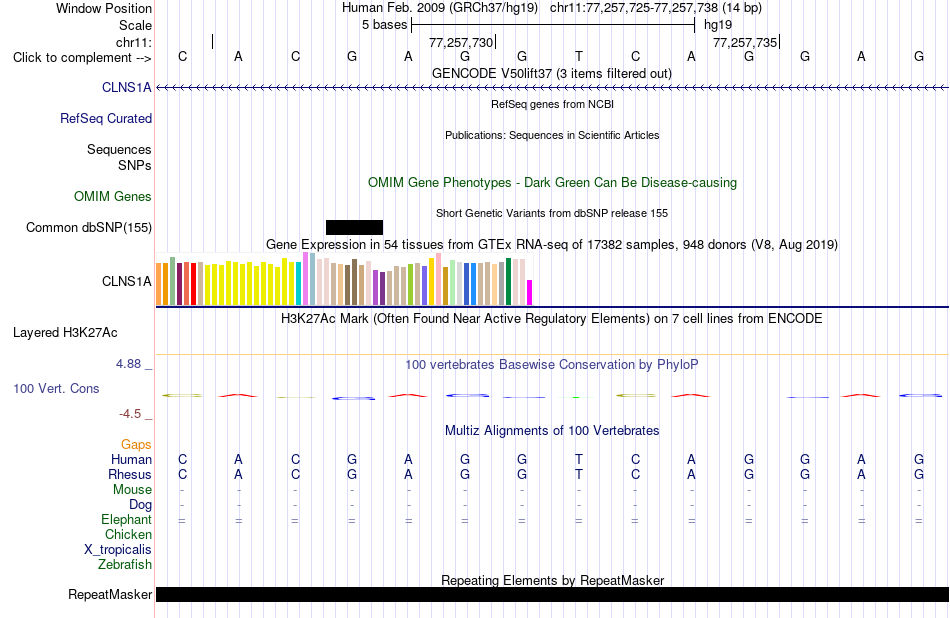Click the -4.5 PhyloP lower limit value
Screen dimensions: 950x618
(x=130, y=414)
